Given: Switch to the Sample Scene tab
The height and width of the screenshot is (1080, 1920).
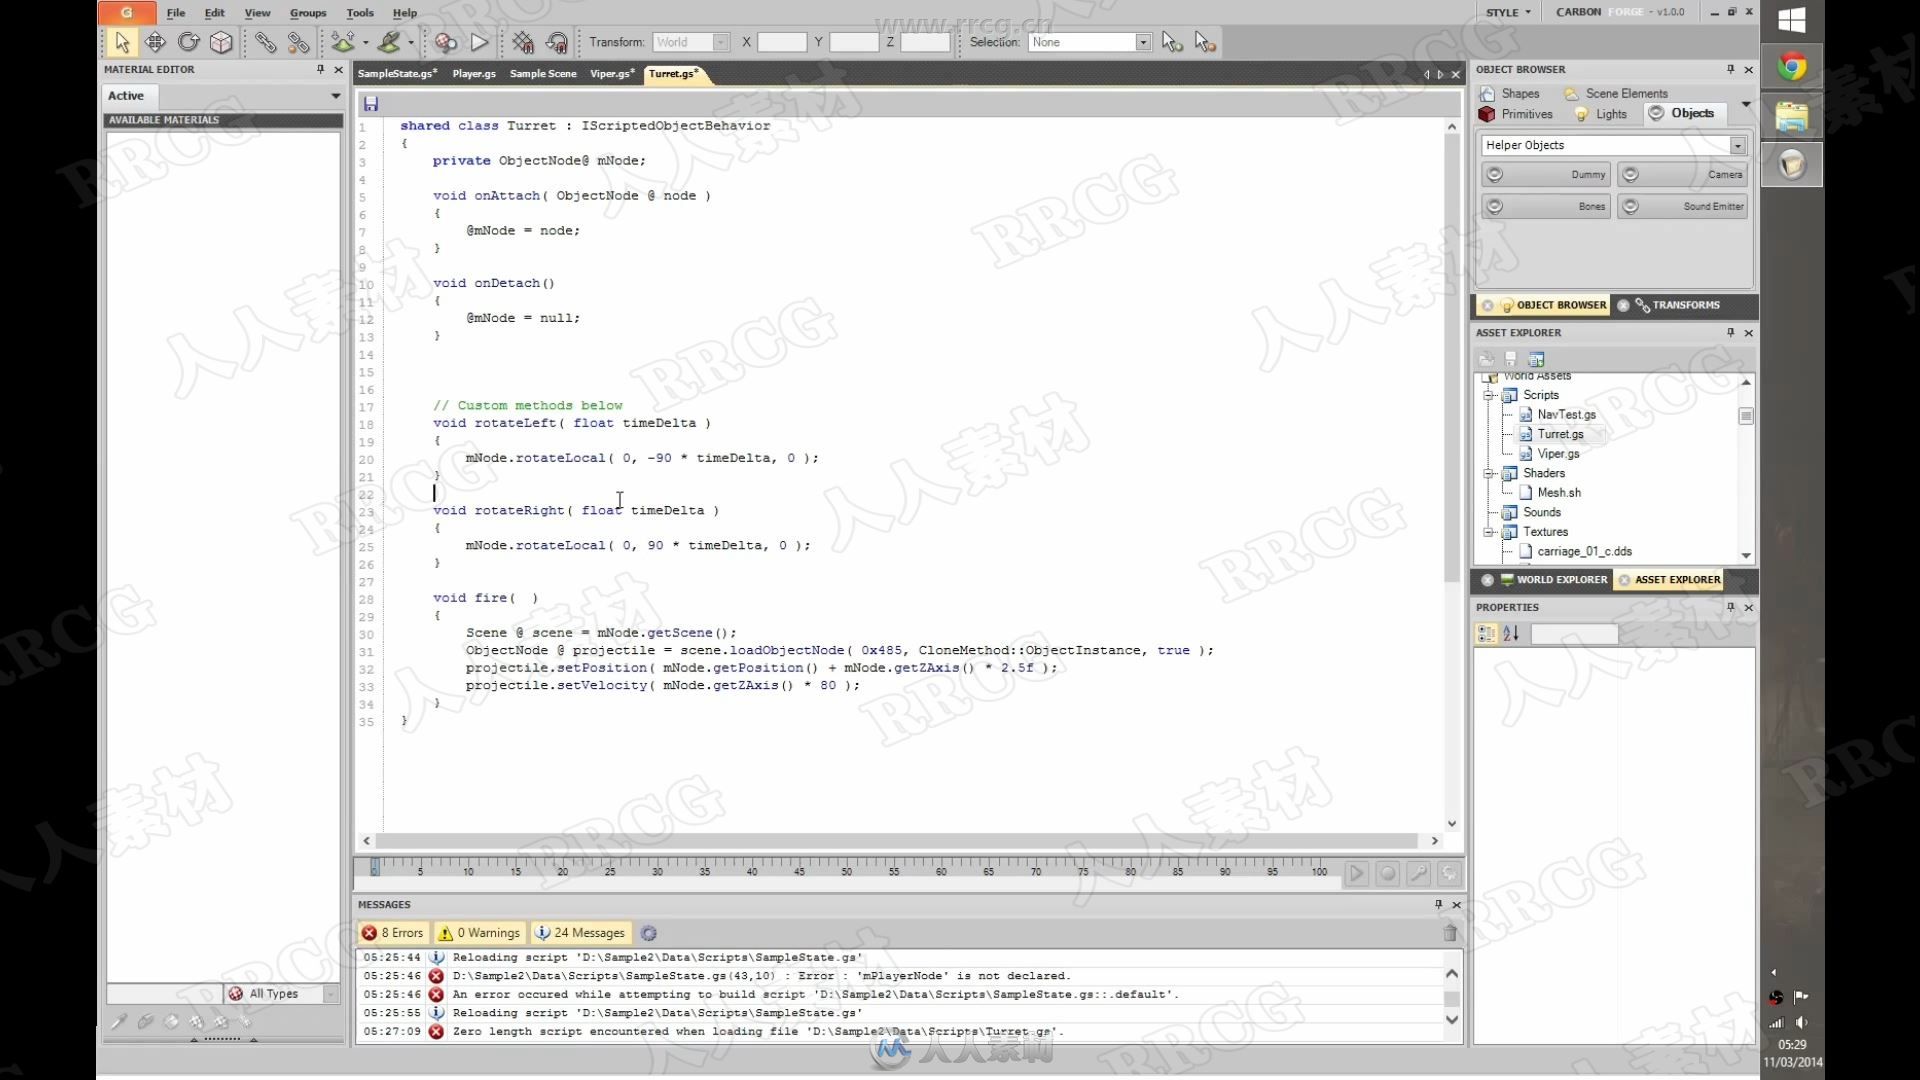Looking at the screenshot, I should (543, 73).
